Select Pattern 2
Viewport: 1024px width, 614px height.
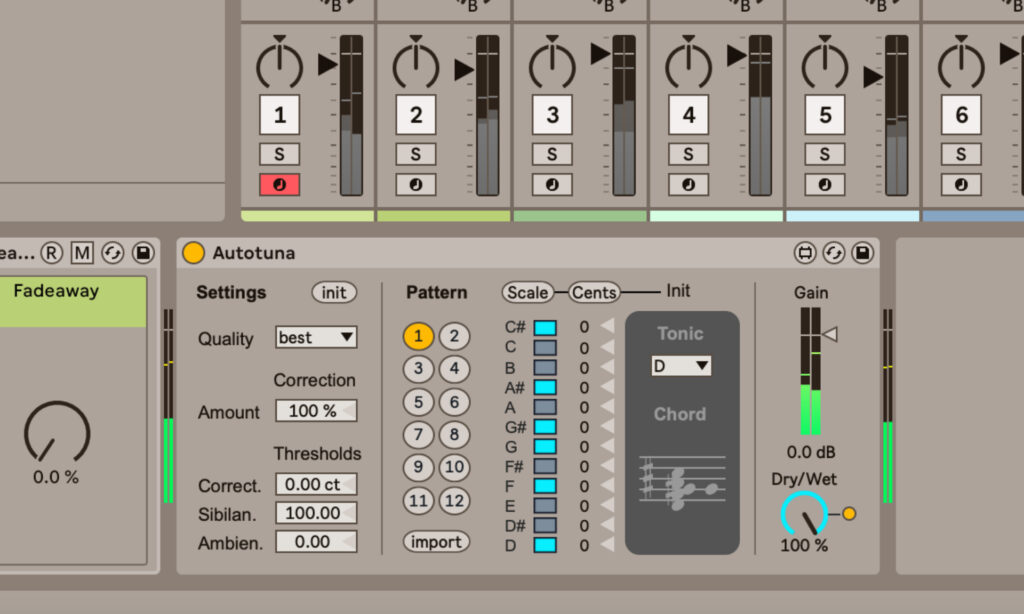pos(455,336)
